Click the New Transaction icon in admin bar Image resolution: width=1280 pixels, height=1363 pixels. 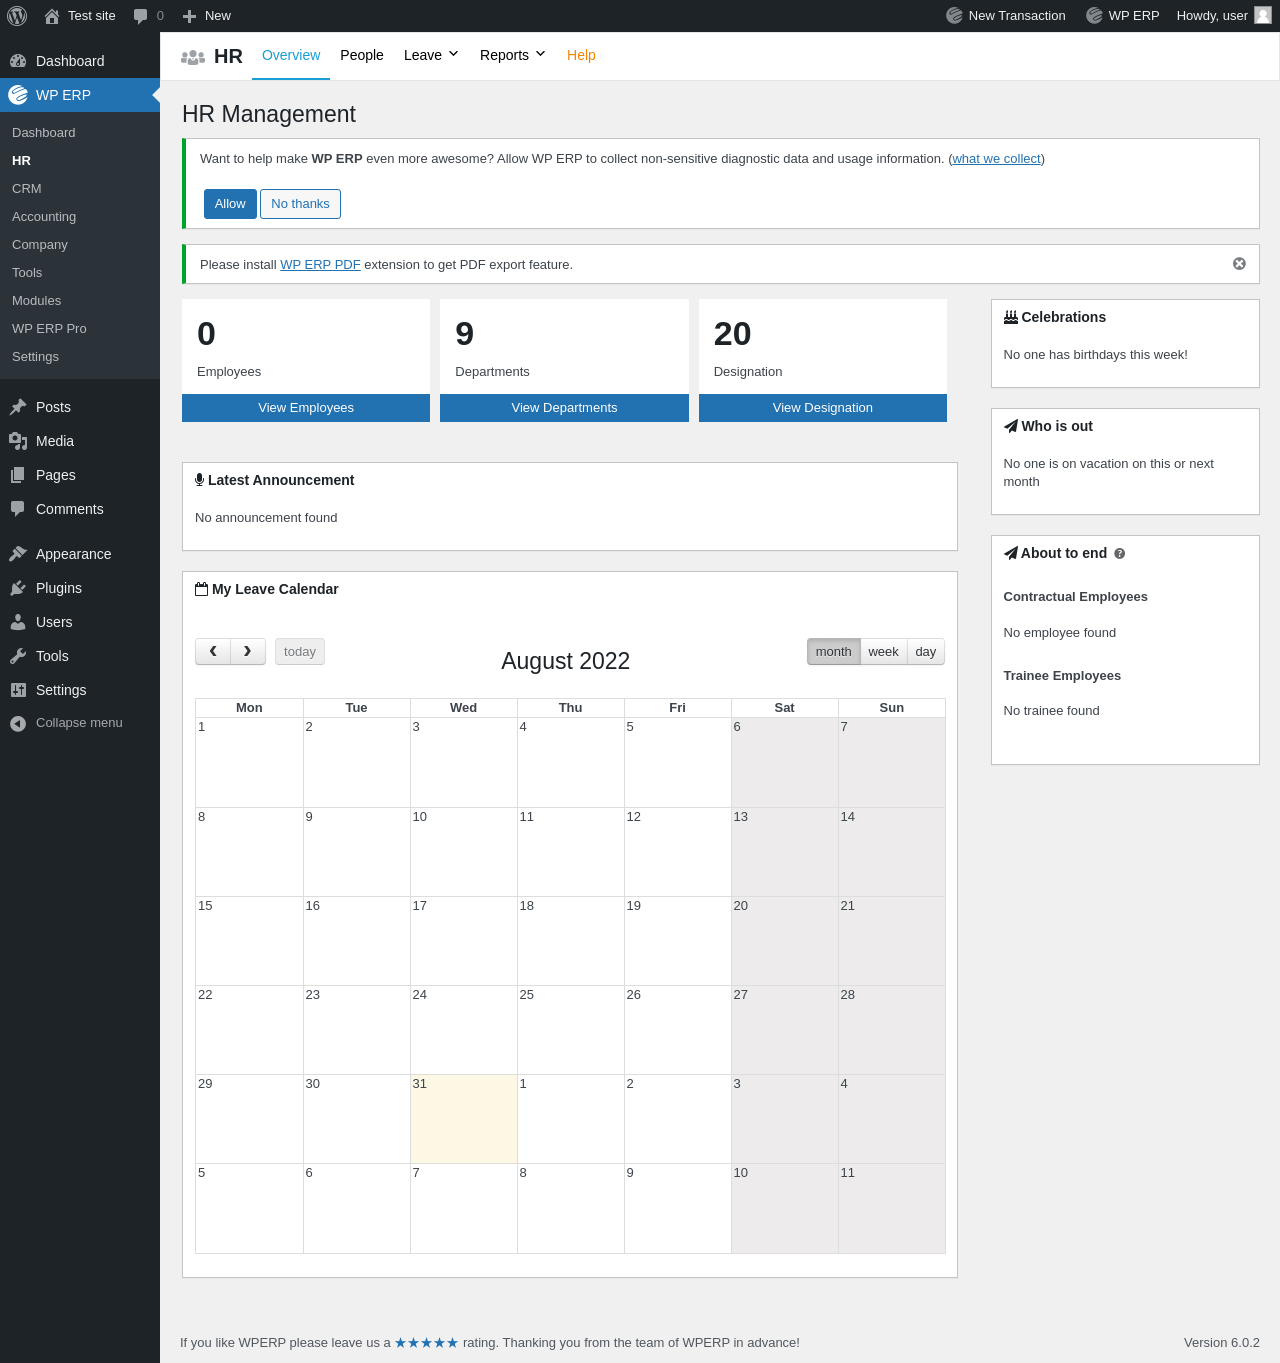point(954,16)
